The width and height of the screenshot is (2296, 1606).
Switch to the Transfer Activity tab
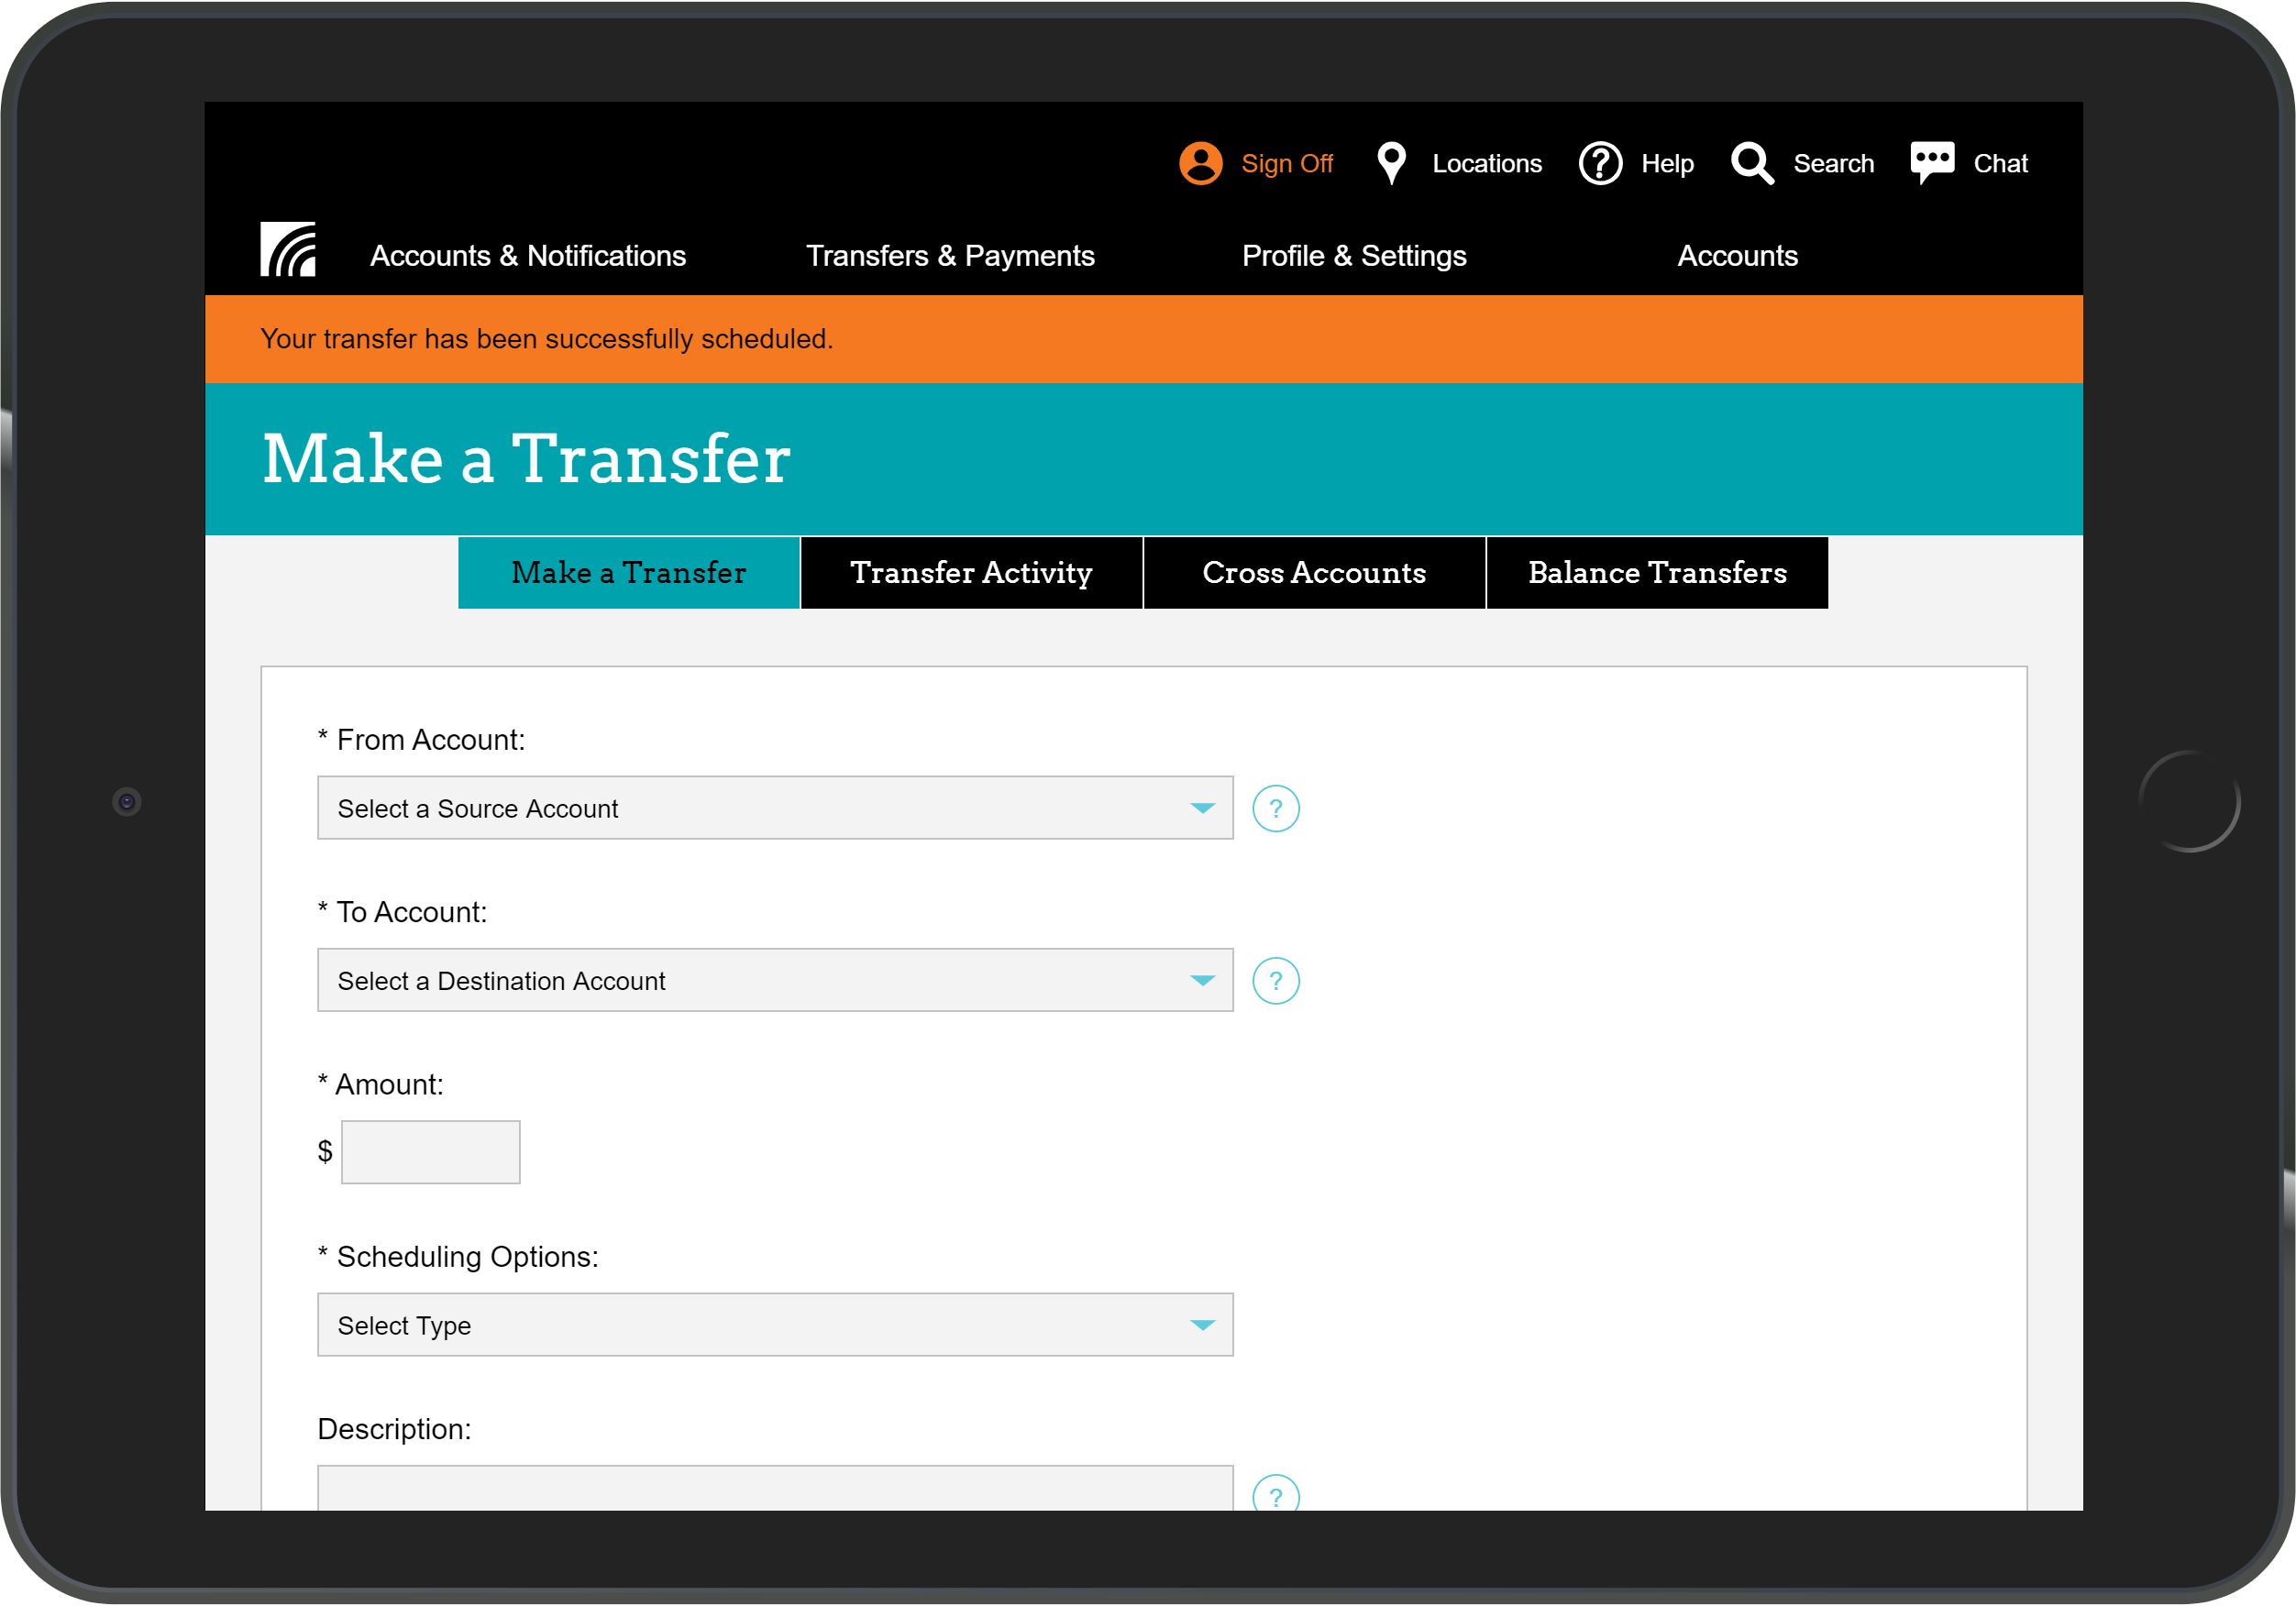[x=970, y=572]
